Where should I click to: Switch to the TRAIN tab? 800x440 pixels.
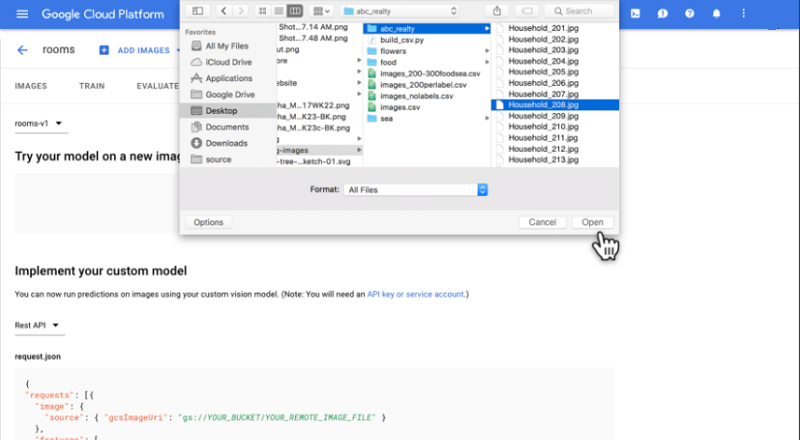92,86
